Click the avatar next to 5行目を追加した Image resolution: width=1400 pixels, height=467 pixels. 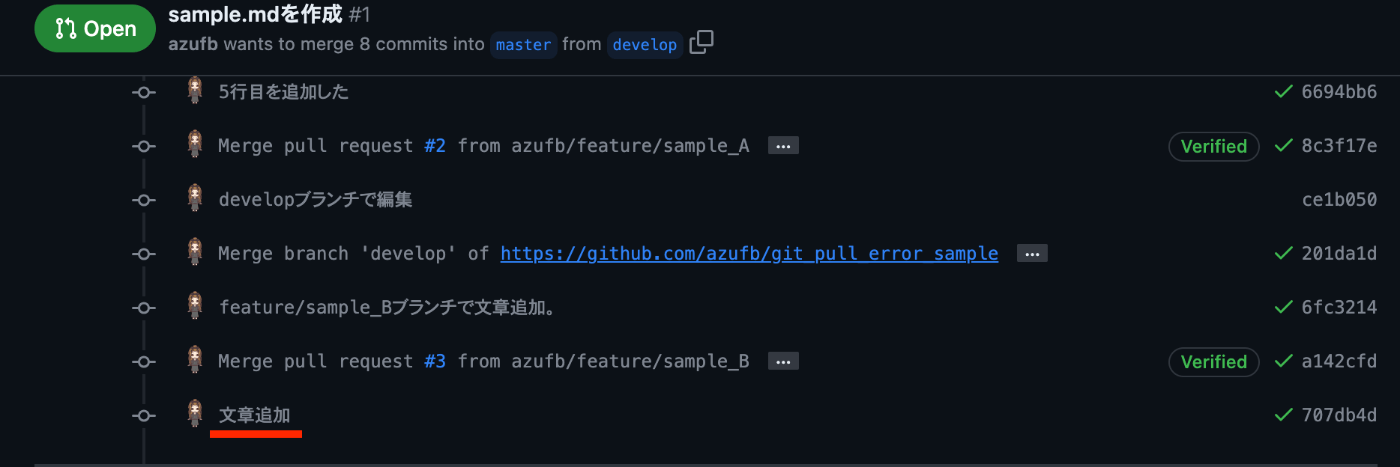coord(195,90)
